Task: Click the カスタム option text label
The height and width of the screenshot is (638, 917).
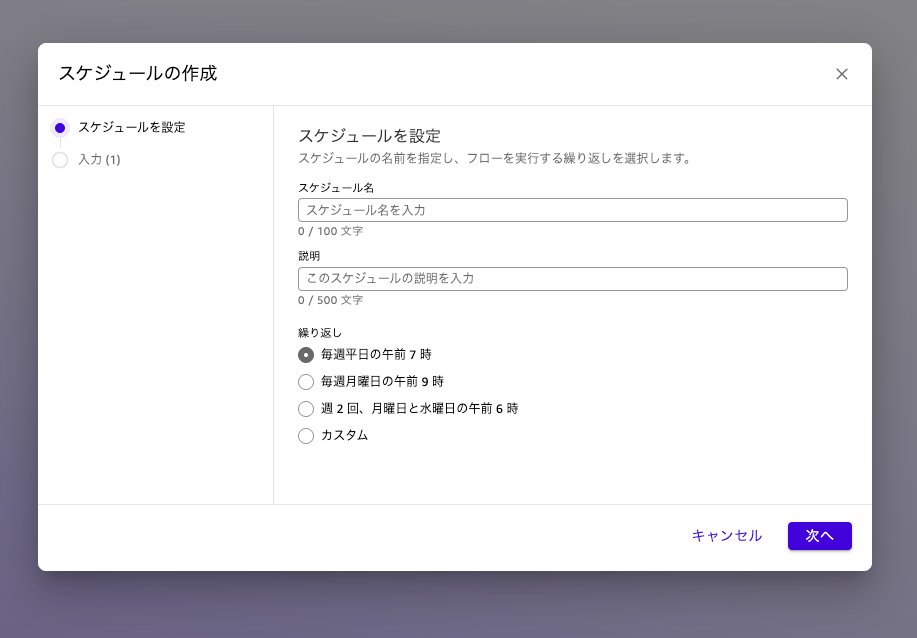Action: (344, 435)
